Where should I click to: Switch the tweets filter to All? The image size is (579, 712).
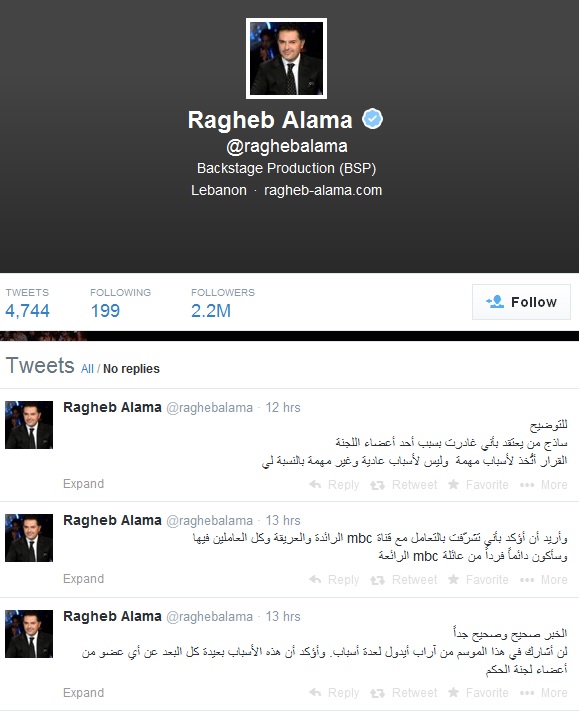pyautogui.click(x=87, y=369)
